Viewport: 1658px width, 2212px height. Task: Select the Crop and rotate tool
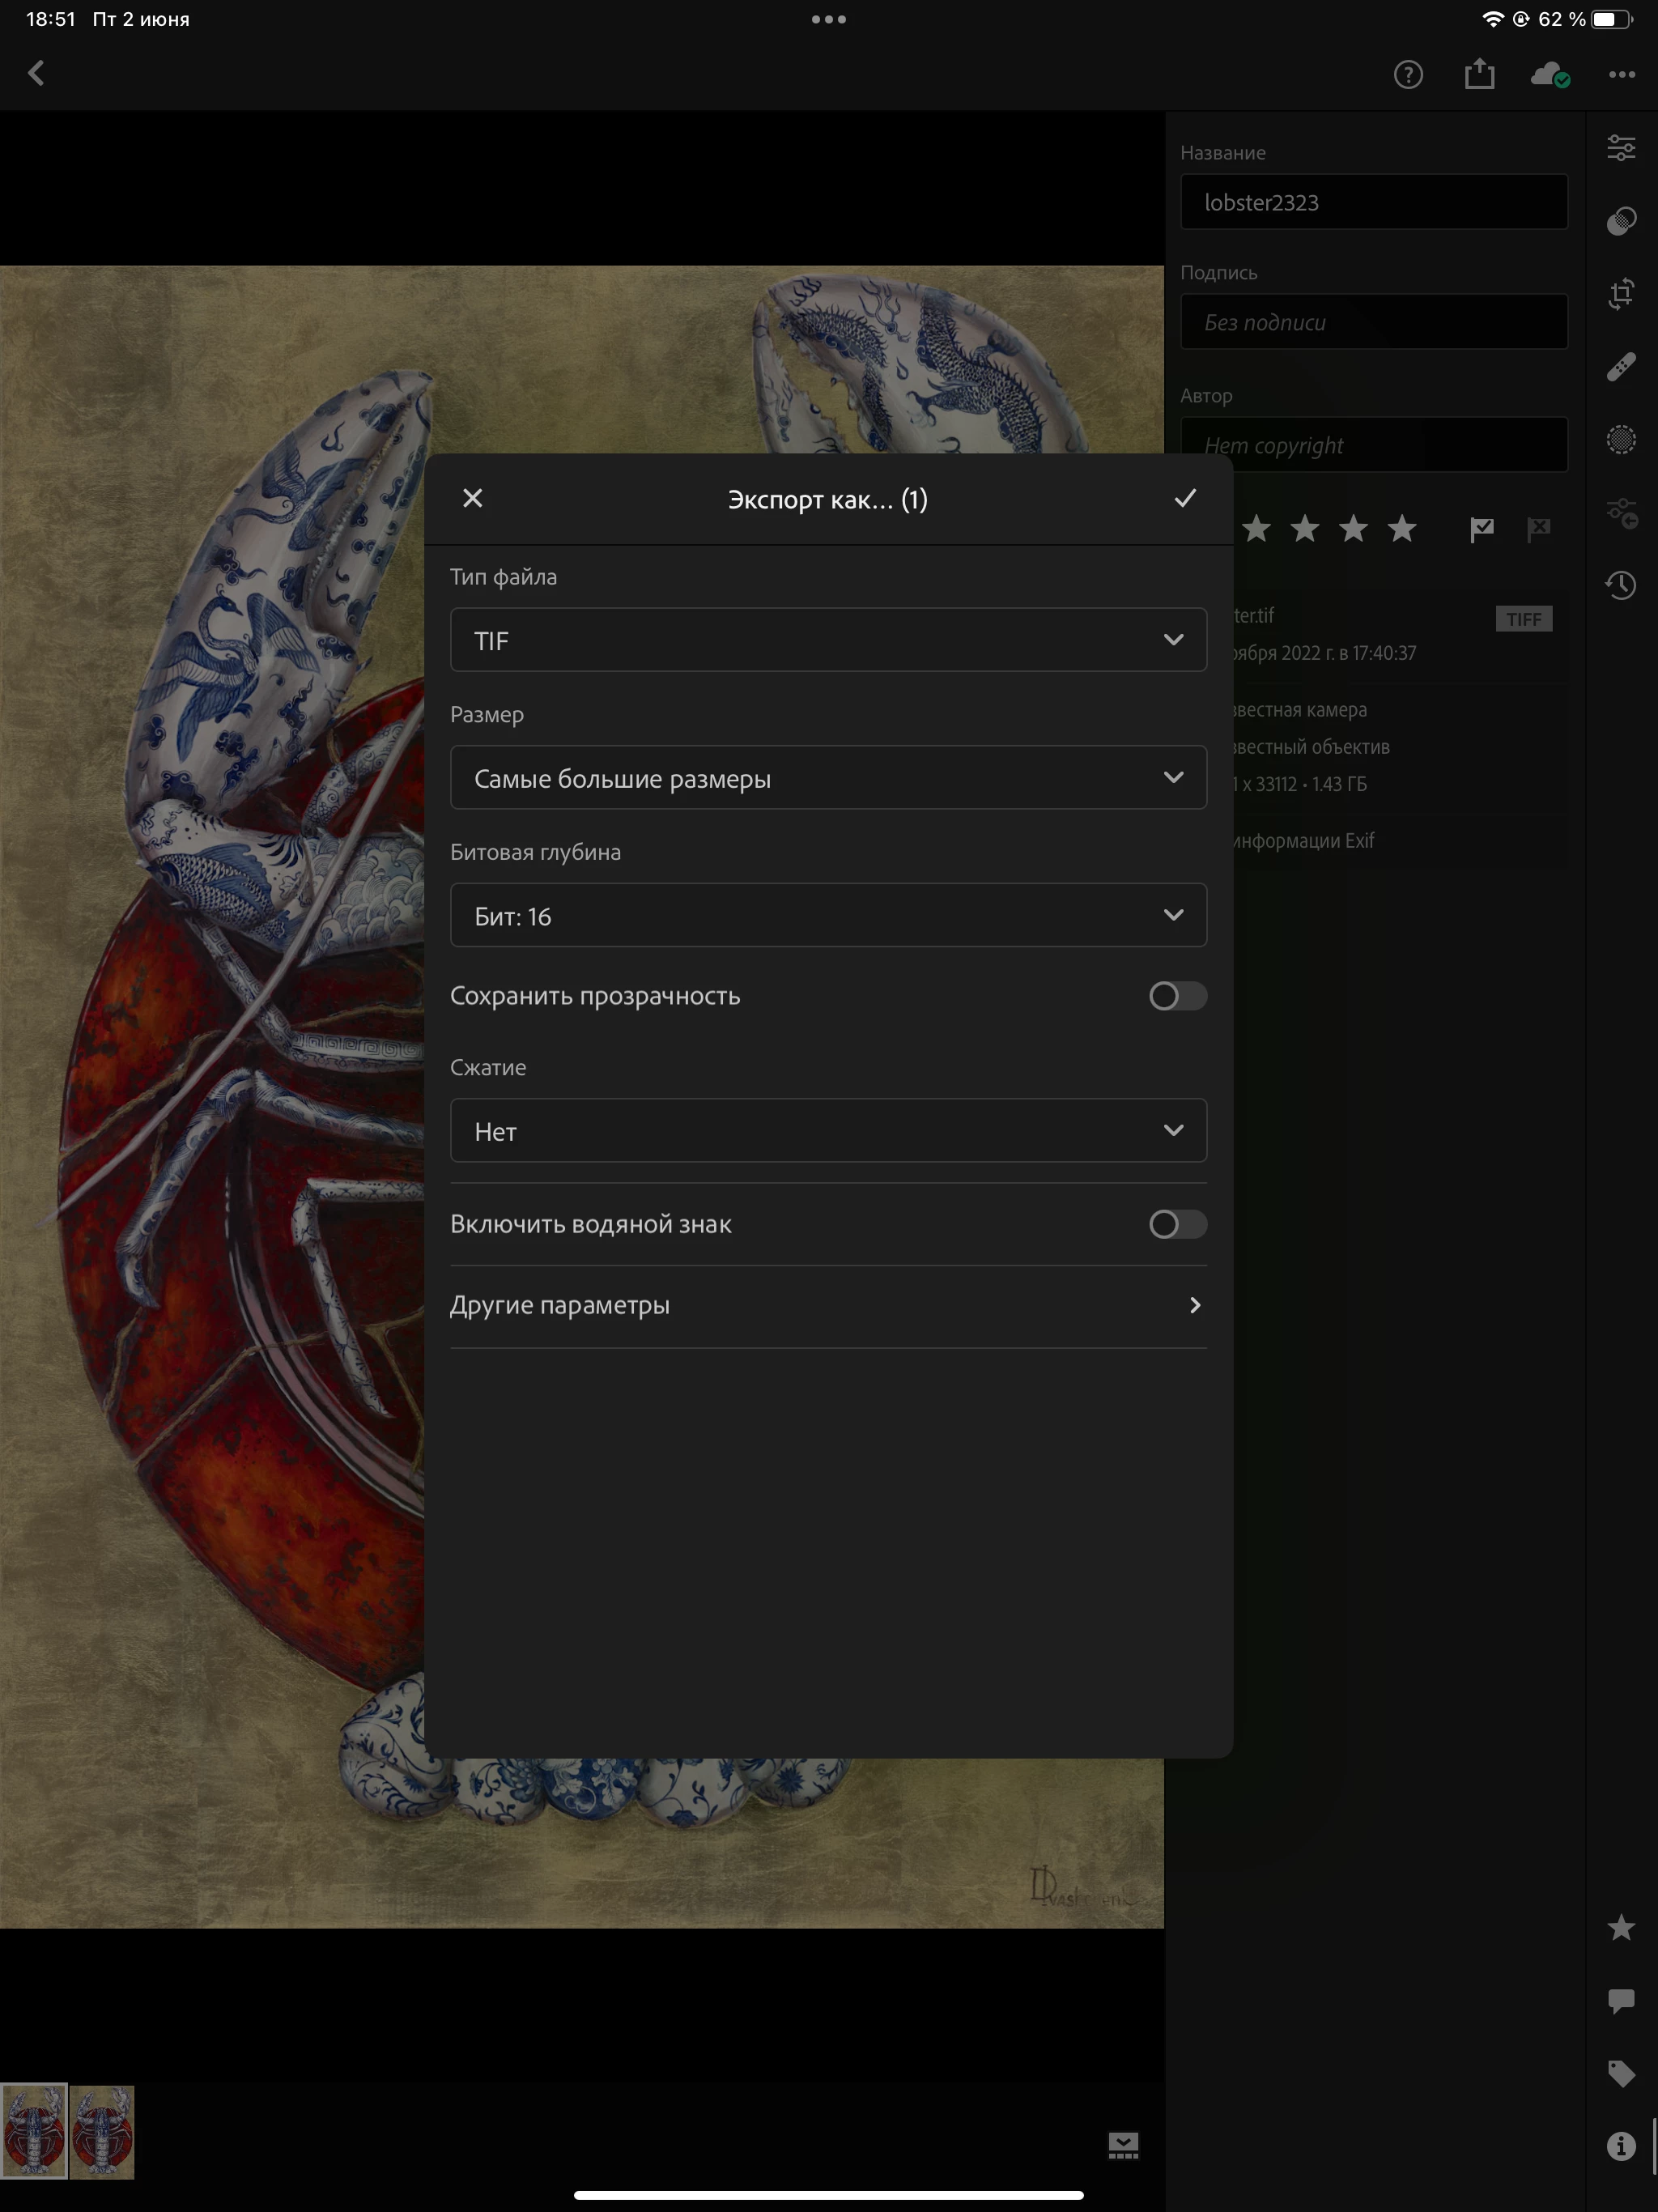(1621, 294)
